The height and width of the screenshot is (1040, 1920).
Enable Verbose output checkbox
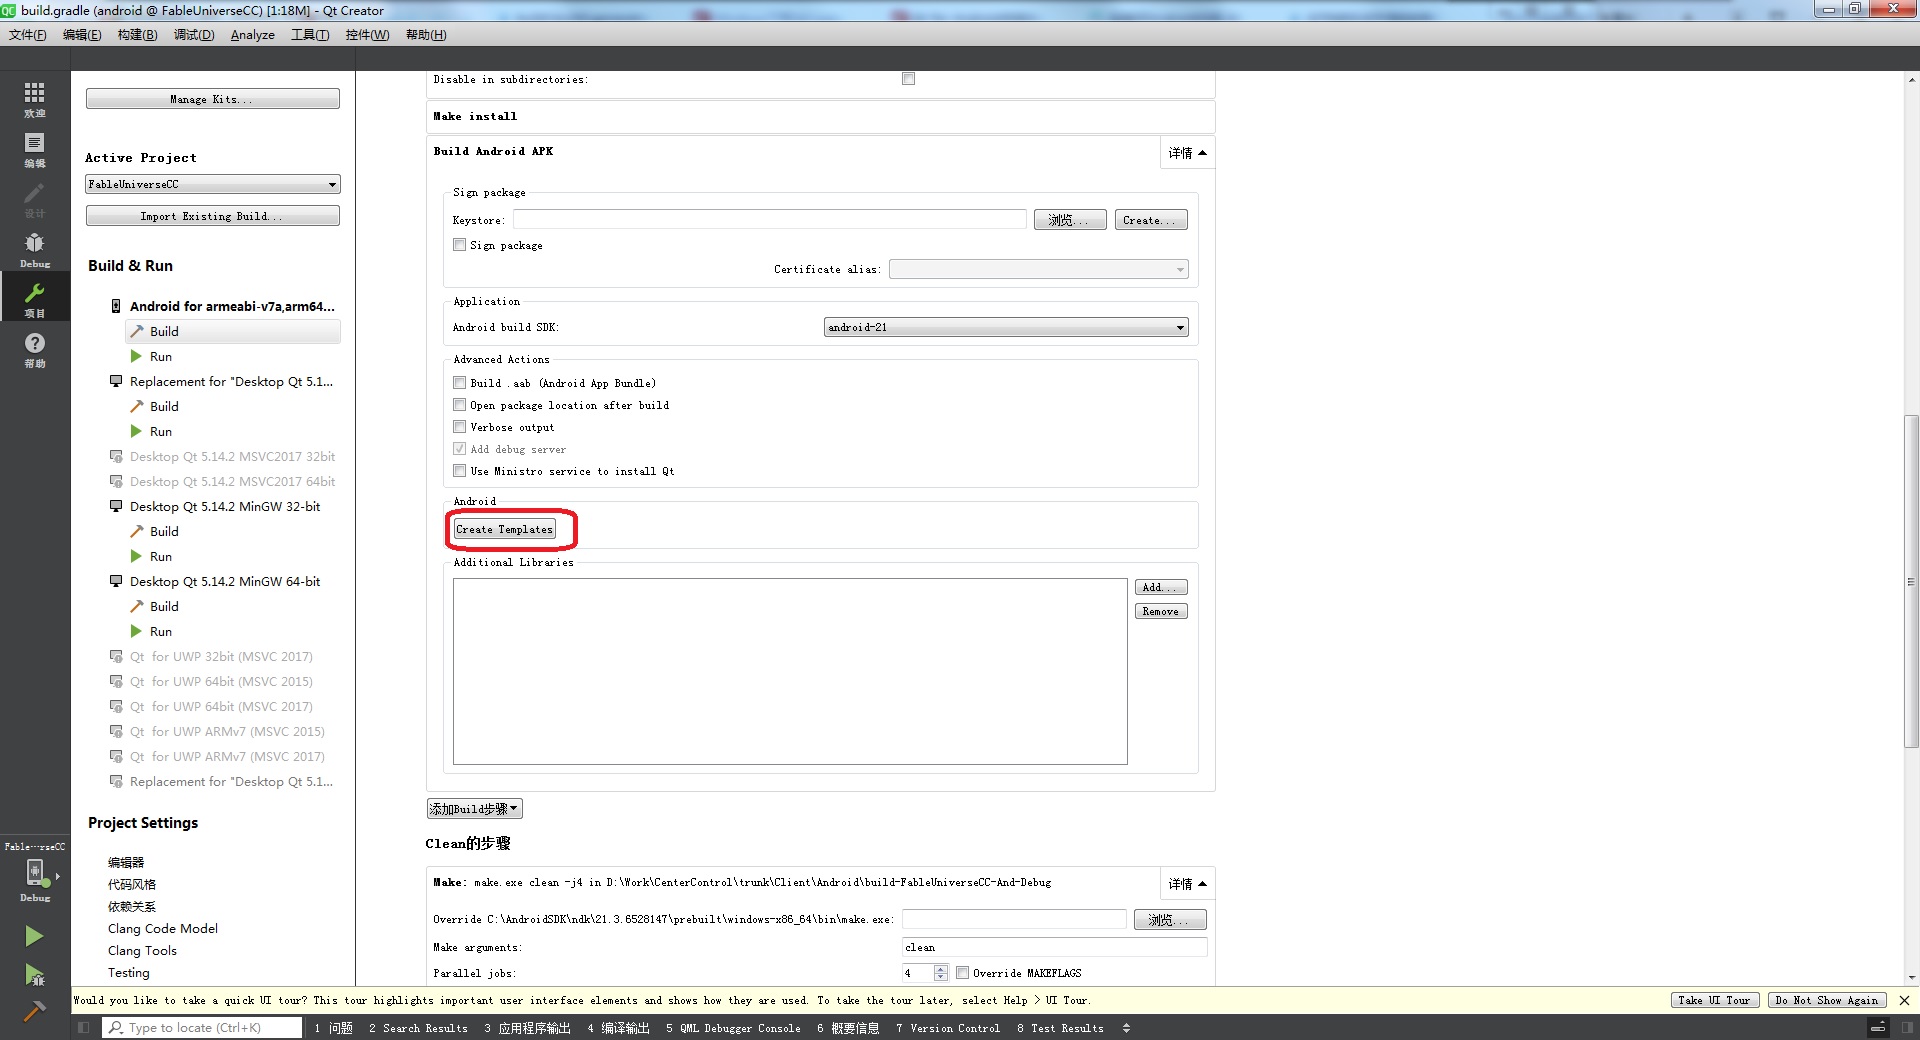(x=460, y=427)
